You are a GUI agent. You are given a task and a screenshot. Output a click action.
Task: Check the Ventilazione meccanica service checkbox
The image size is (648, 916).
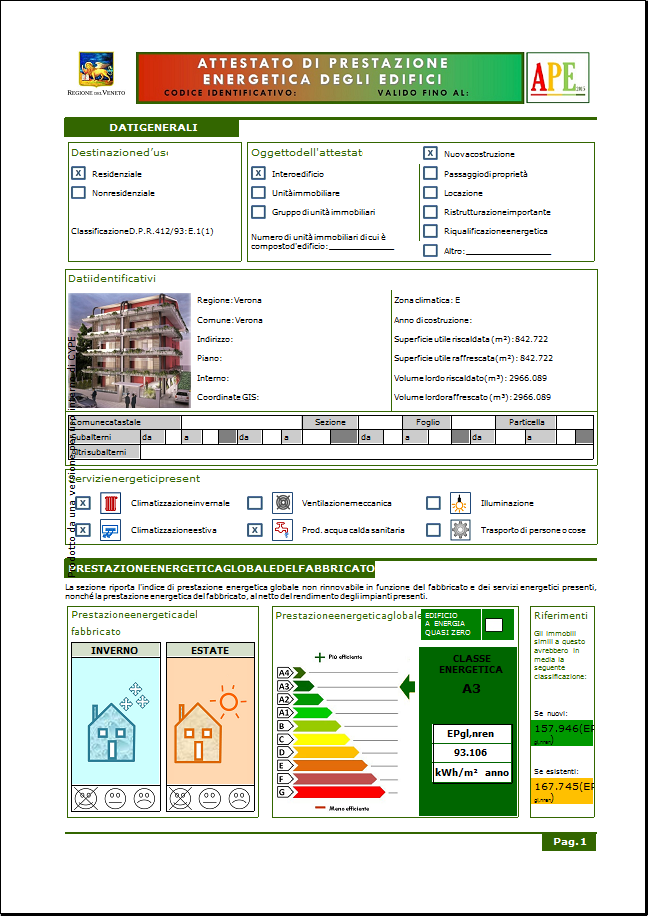coord(255,503)
